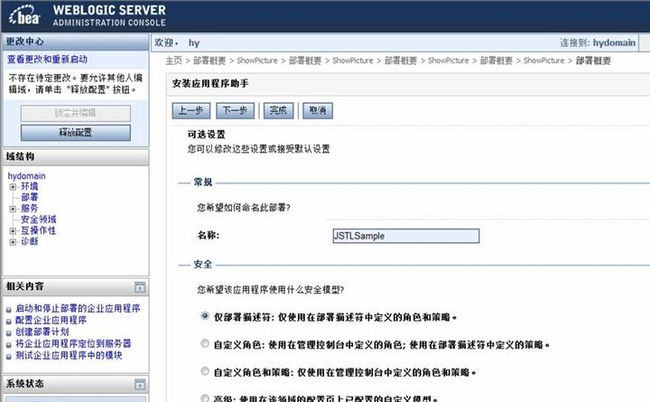Click the BEA logo icon

(x=25, y=16)
